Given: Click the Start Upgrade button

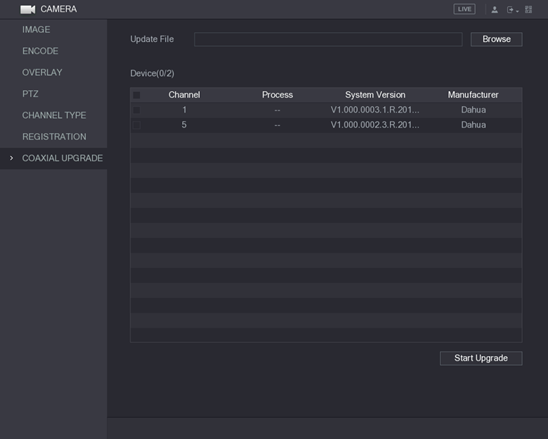Looking at the screenshot, I should (481, 358).
